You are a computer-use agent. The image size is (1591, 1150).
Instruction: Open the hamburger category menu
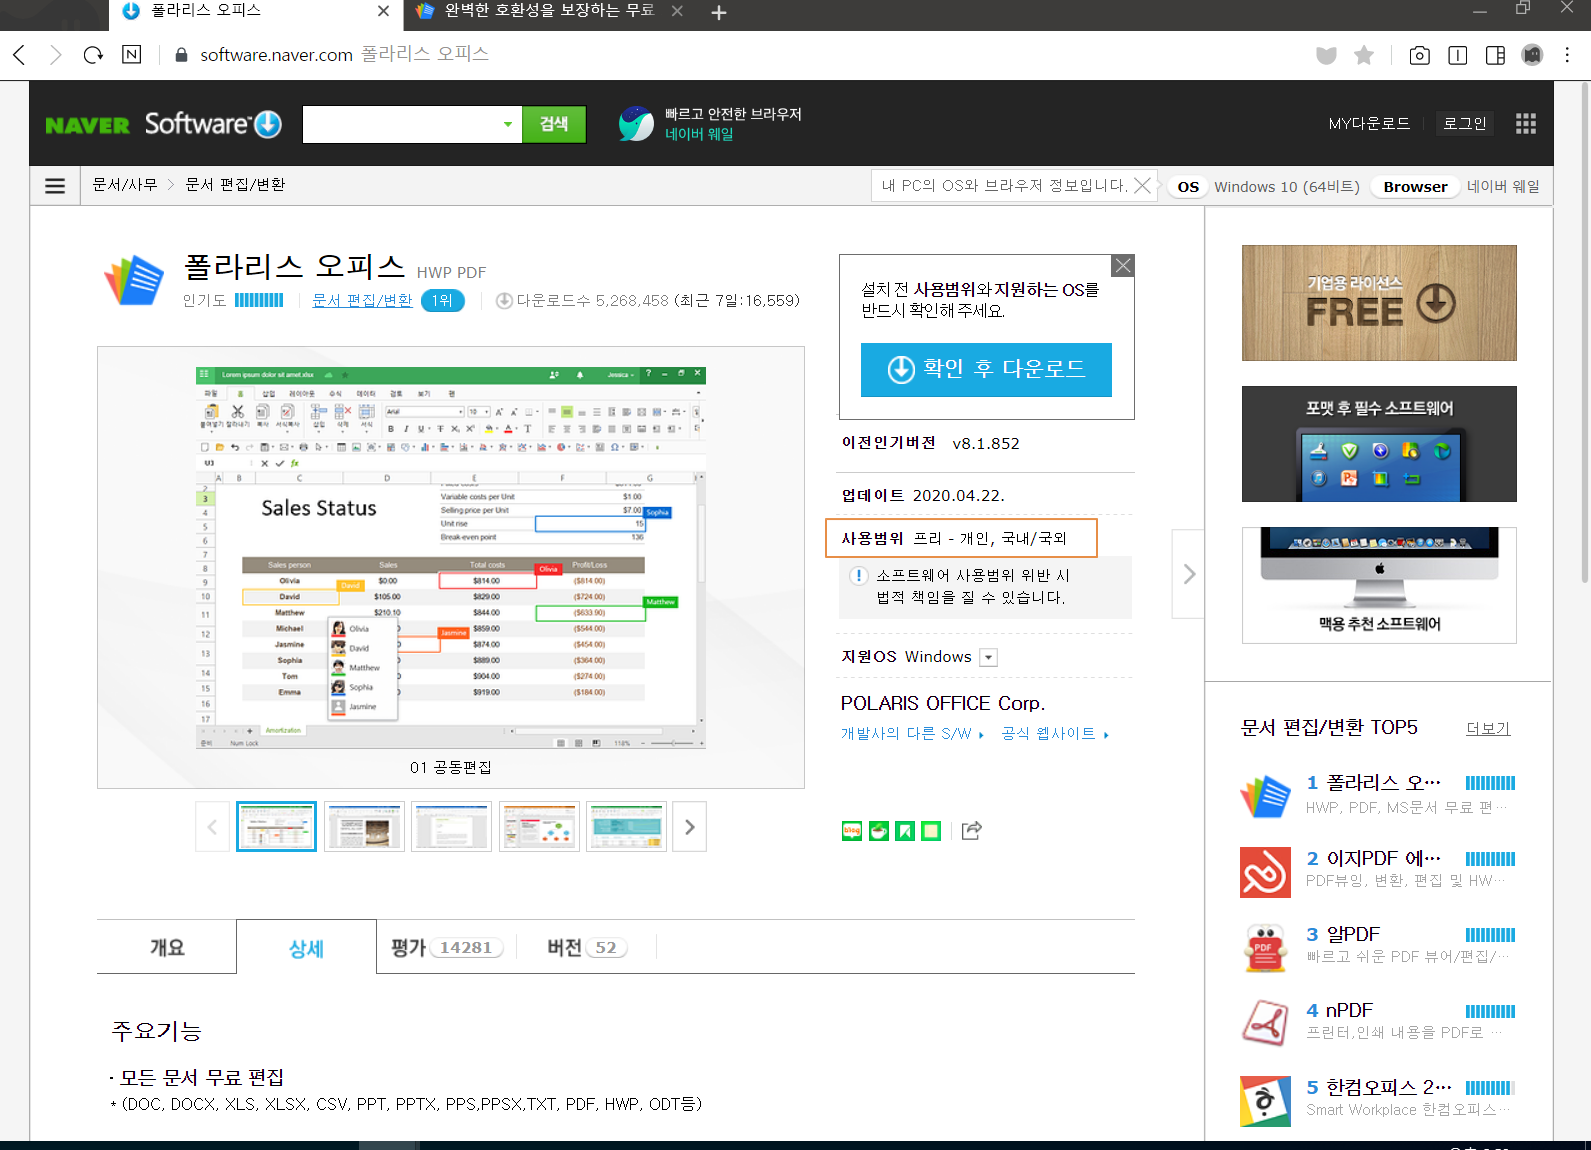click(55, 186)
